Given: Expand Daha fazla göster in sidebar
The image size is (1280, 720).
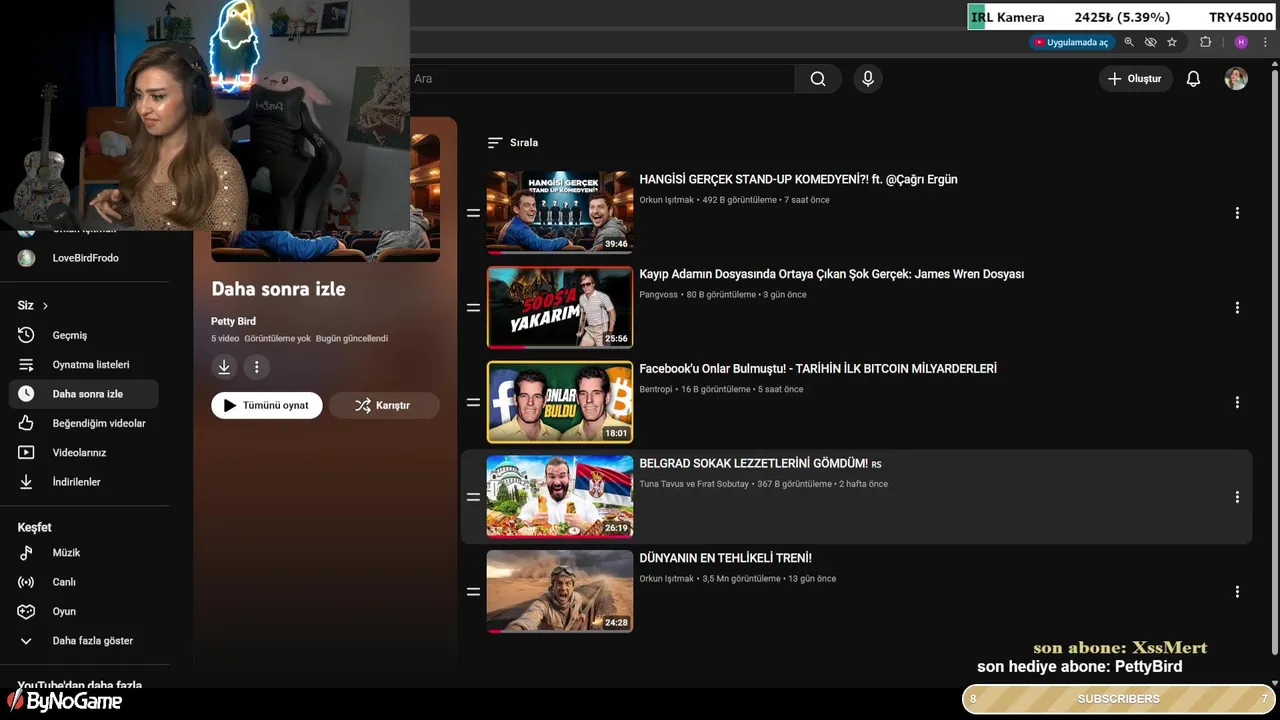Looking at the screenshot, I should pos(83,641).
